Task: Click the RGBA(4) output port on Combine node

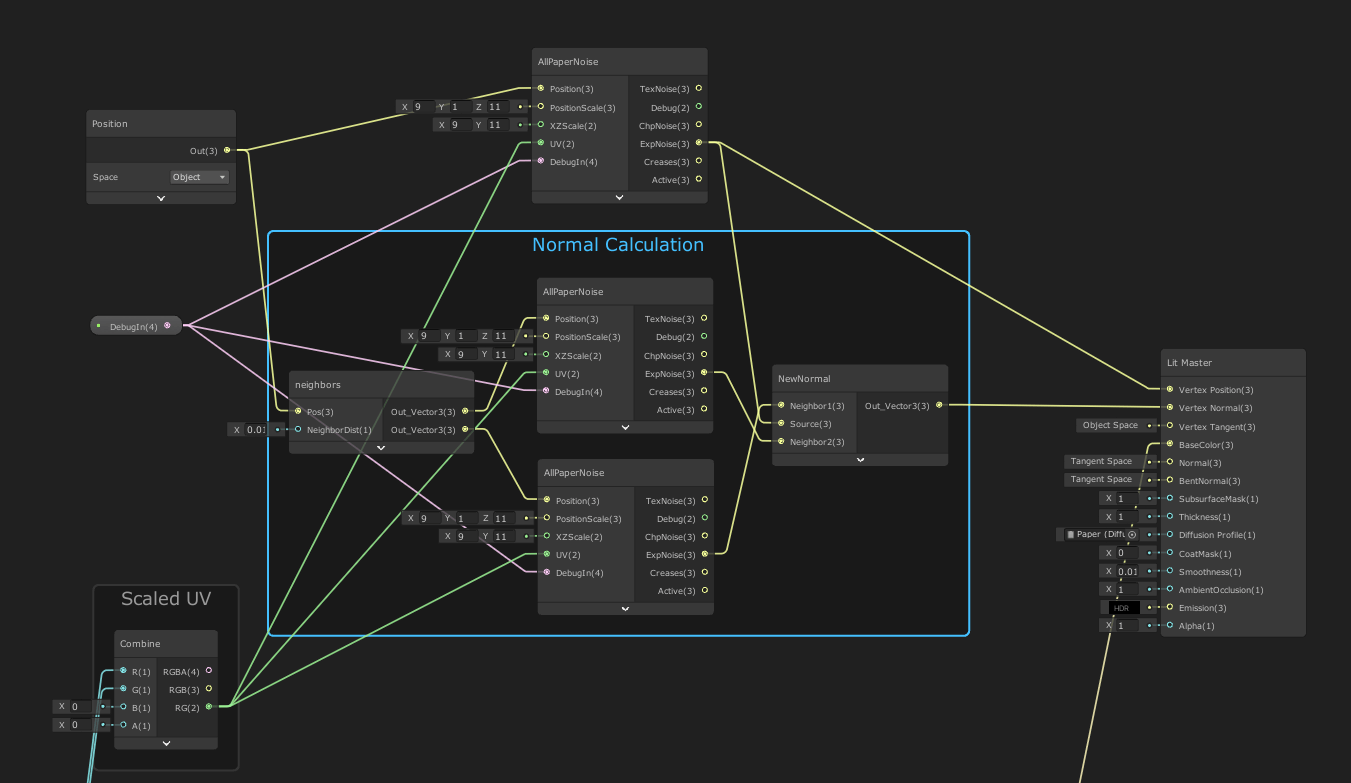Action: pyautogui.click(x=210, y=671)
